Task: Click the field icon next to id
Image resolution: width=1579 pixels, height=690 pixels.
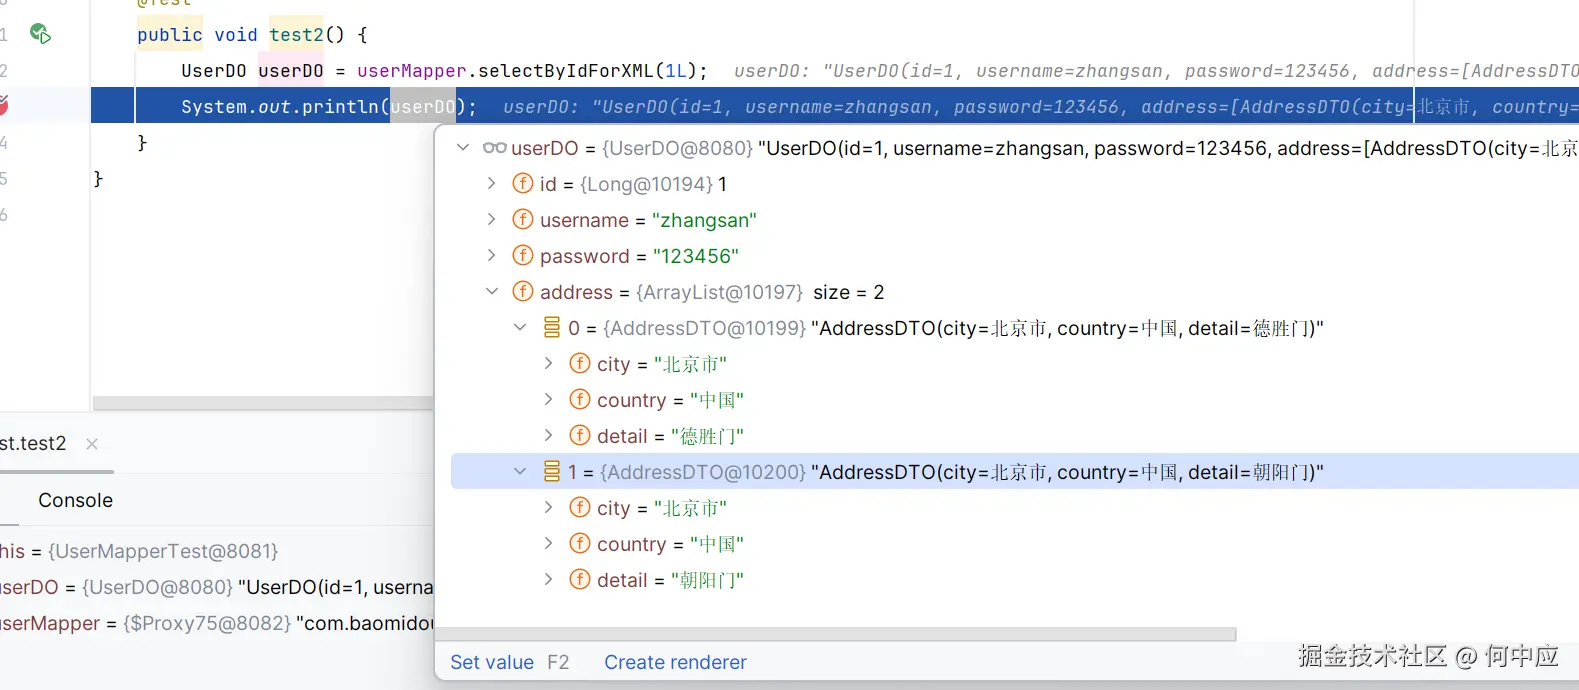Action: 522,184
